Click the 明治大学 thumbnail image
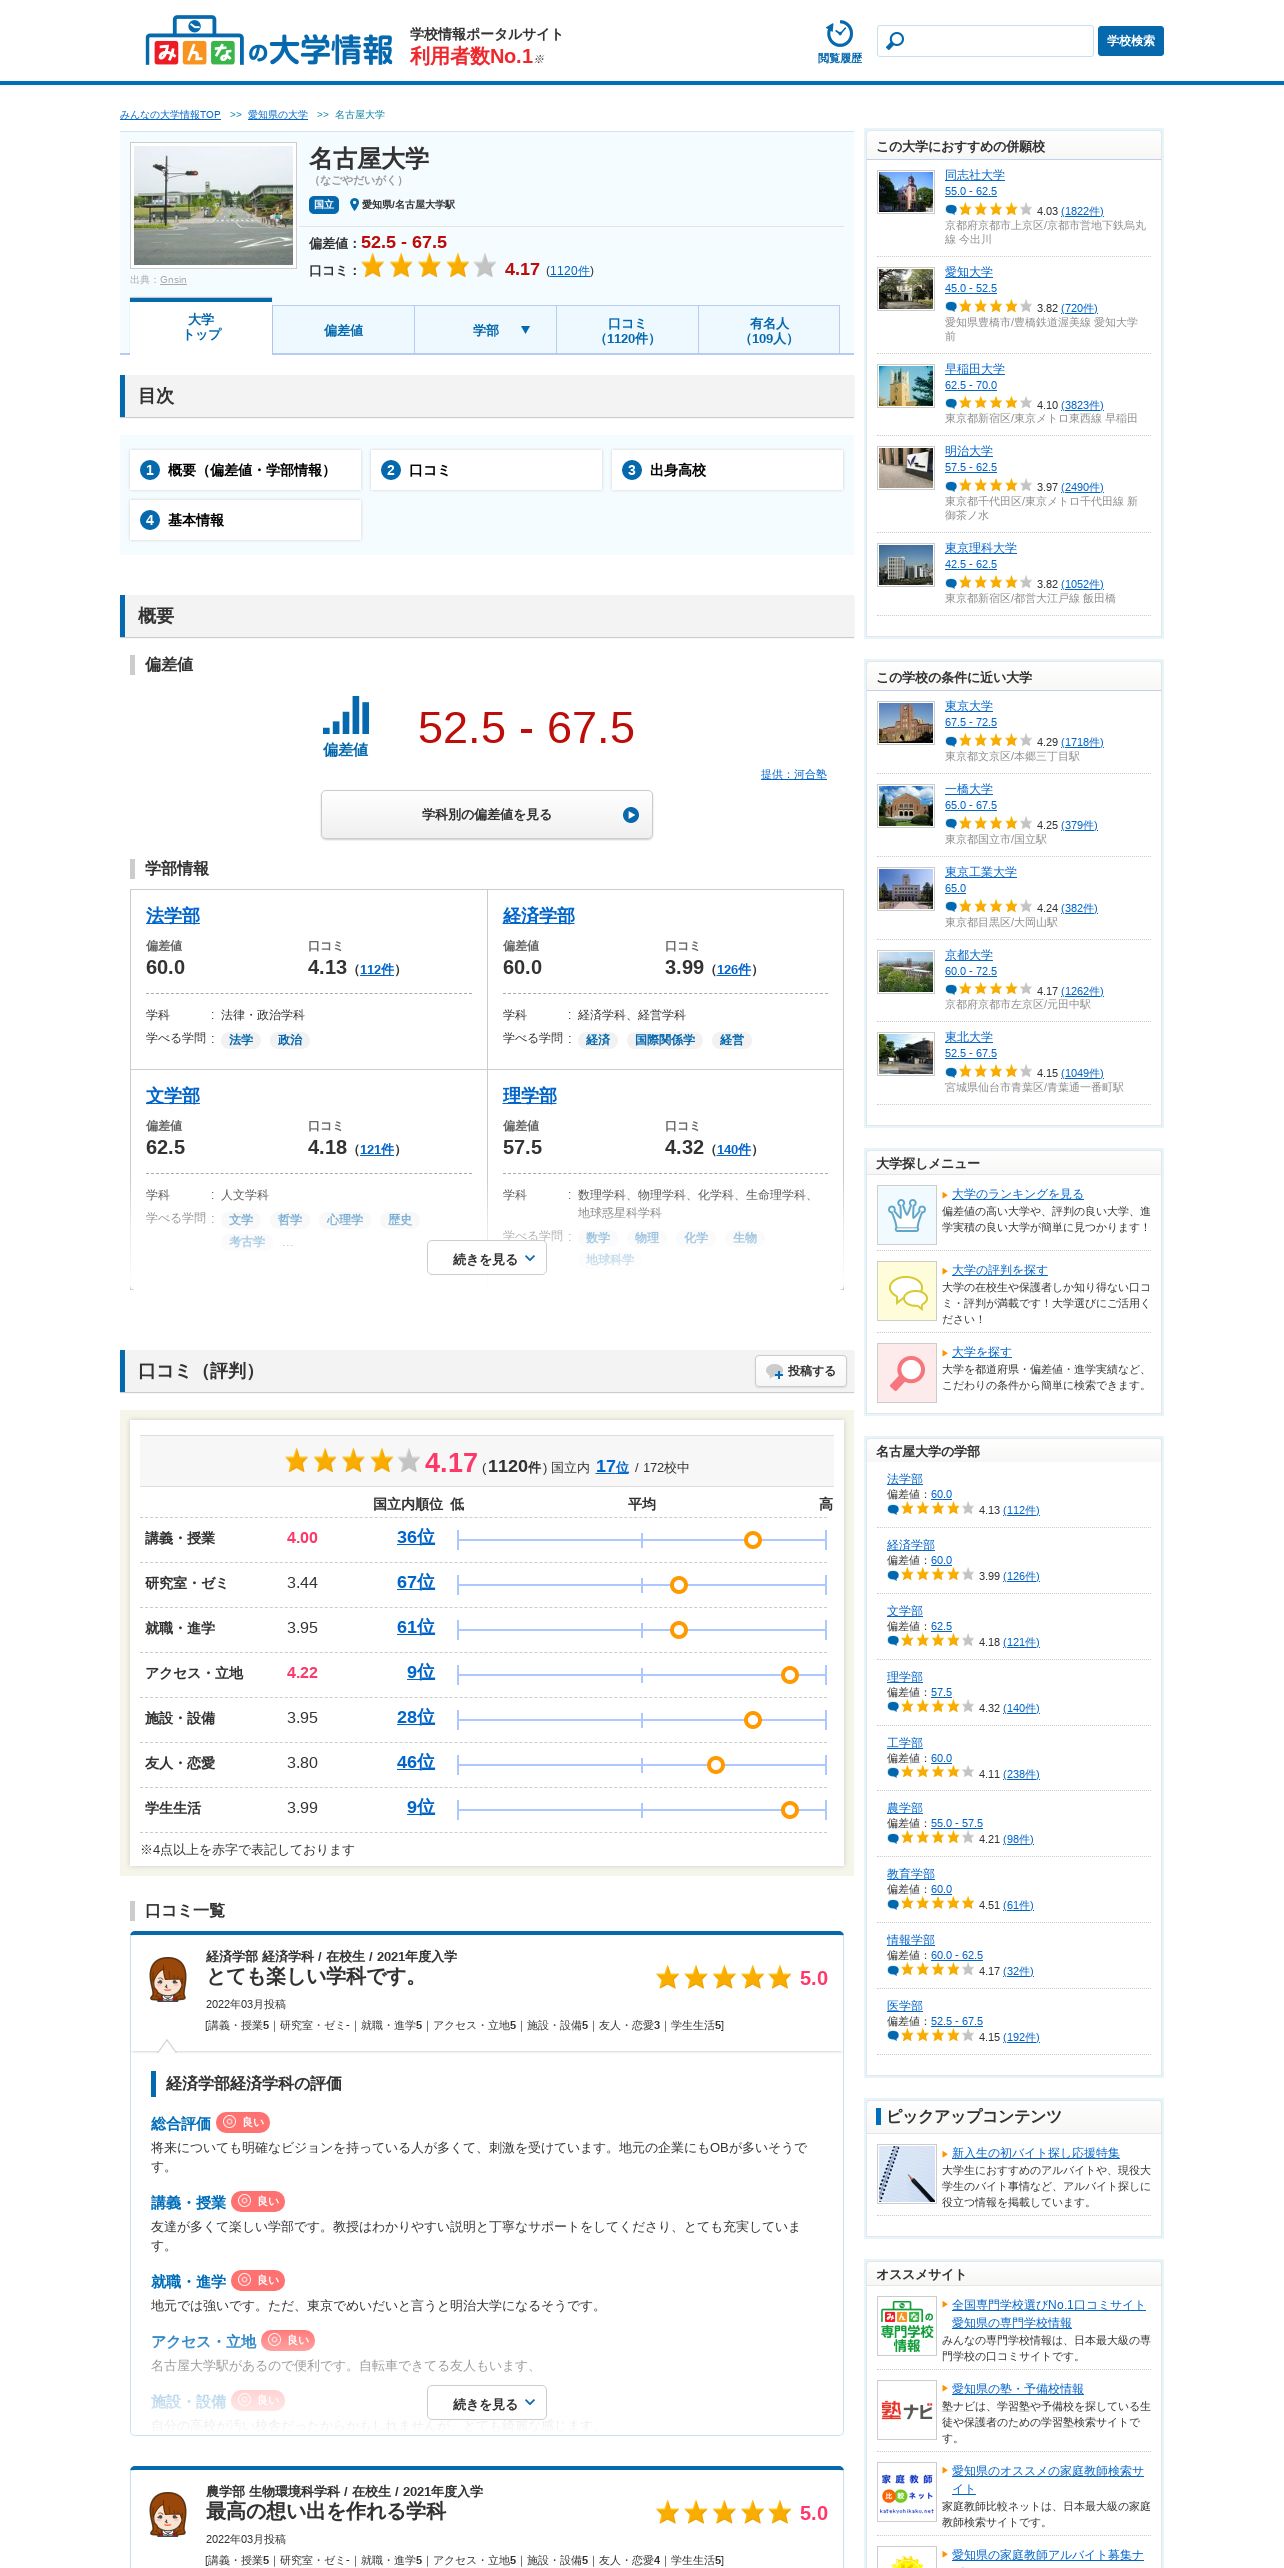The image size is (1284, 2568). click(905, 468)
